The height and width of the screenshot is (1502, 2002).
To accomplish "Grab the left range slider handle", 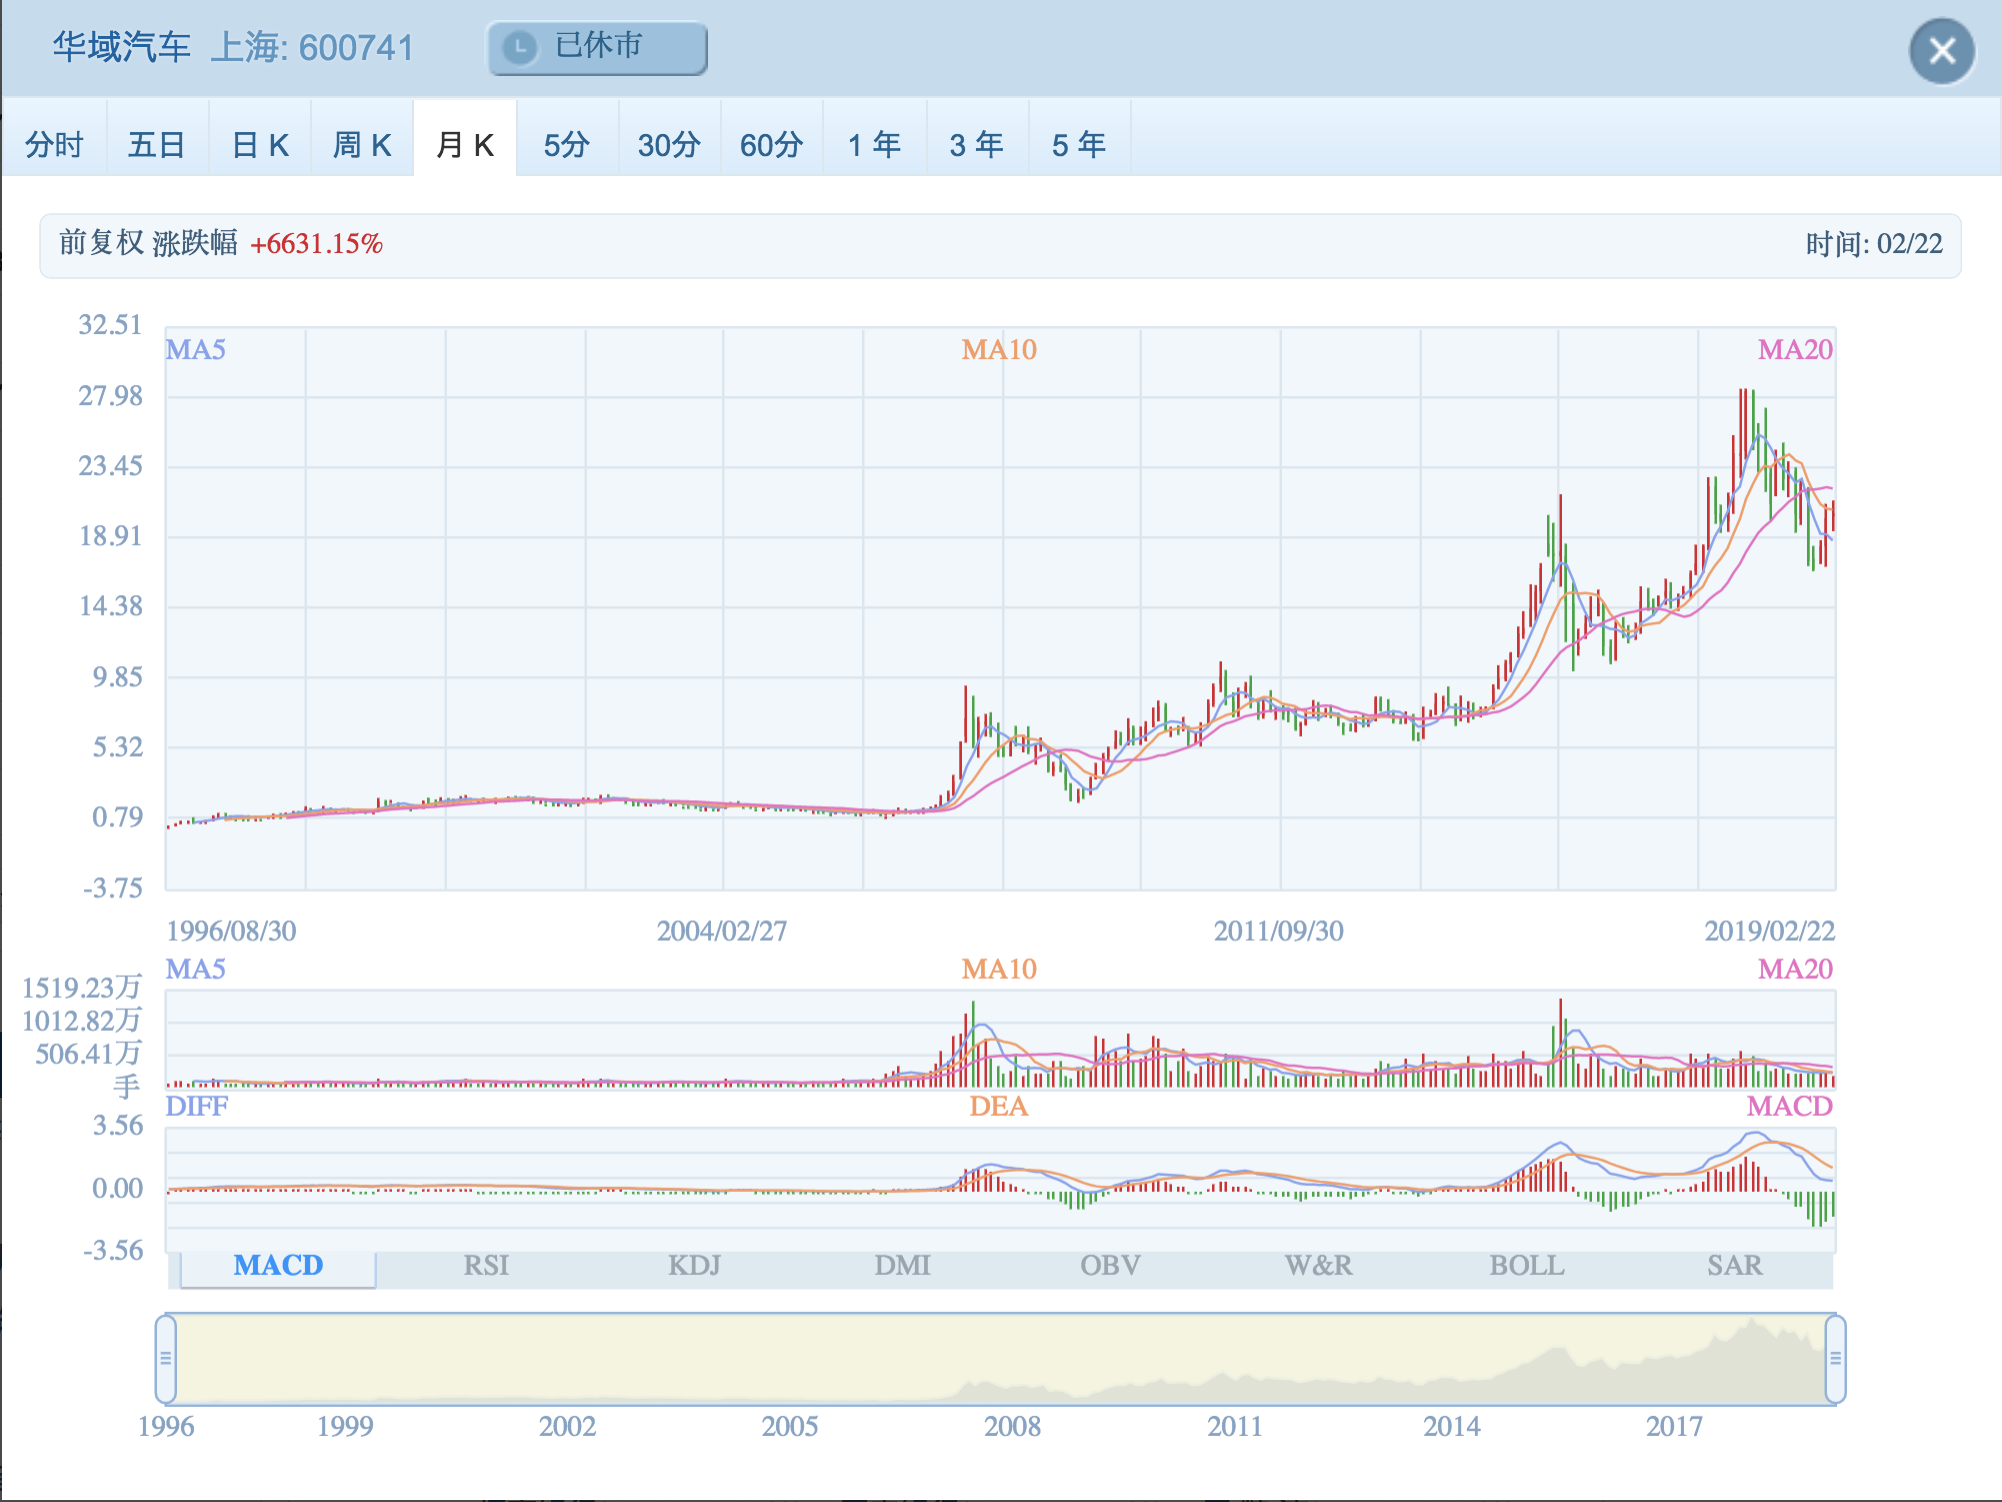I will pyautogui.click(x=166, y=1359).
